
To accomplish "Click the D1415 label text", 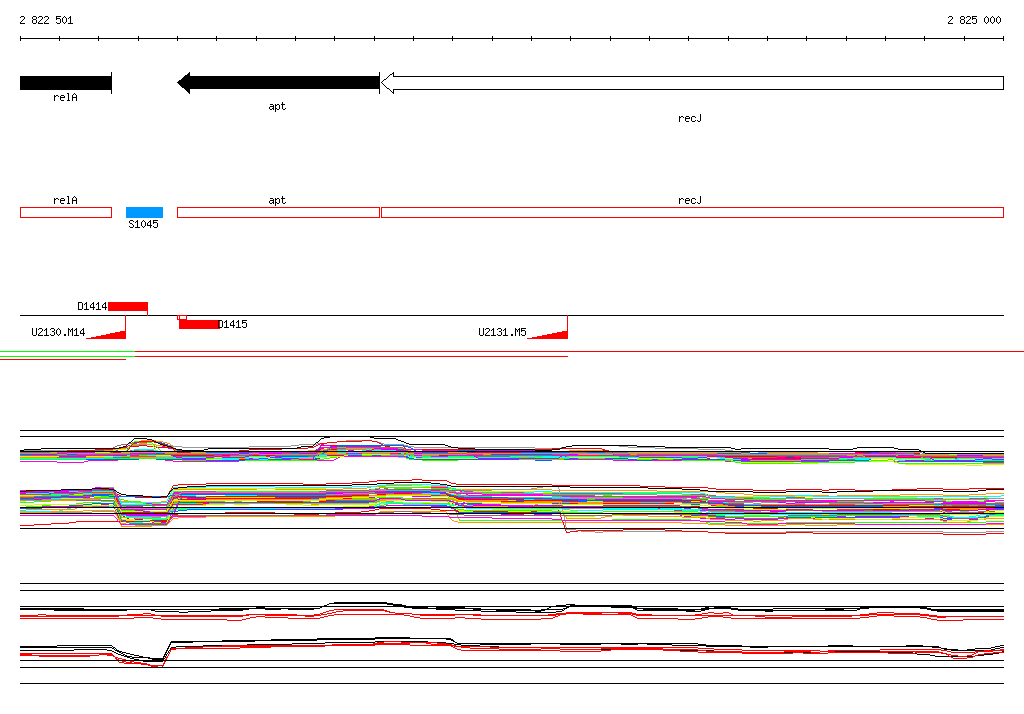I will click(232, 324).
